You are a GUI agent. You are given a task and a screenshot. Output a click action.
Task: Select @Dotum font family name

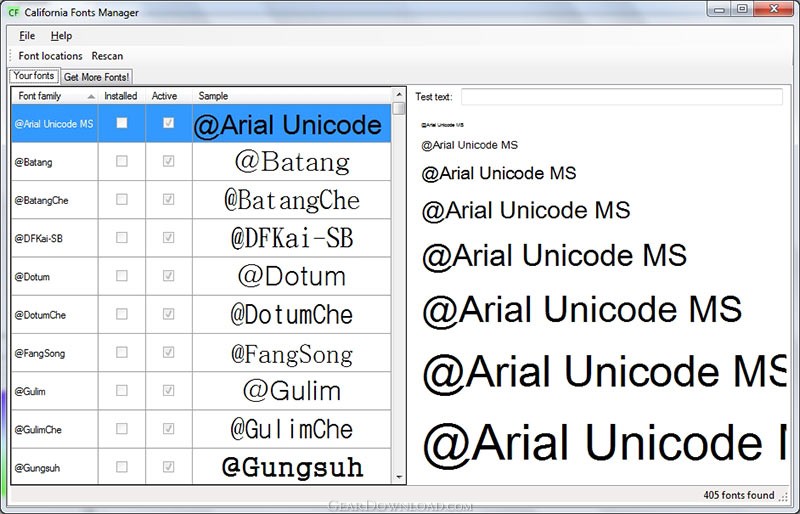(32, 277)
